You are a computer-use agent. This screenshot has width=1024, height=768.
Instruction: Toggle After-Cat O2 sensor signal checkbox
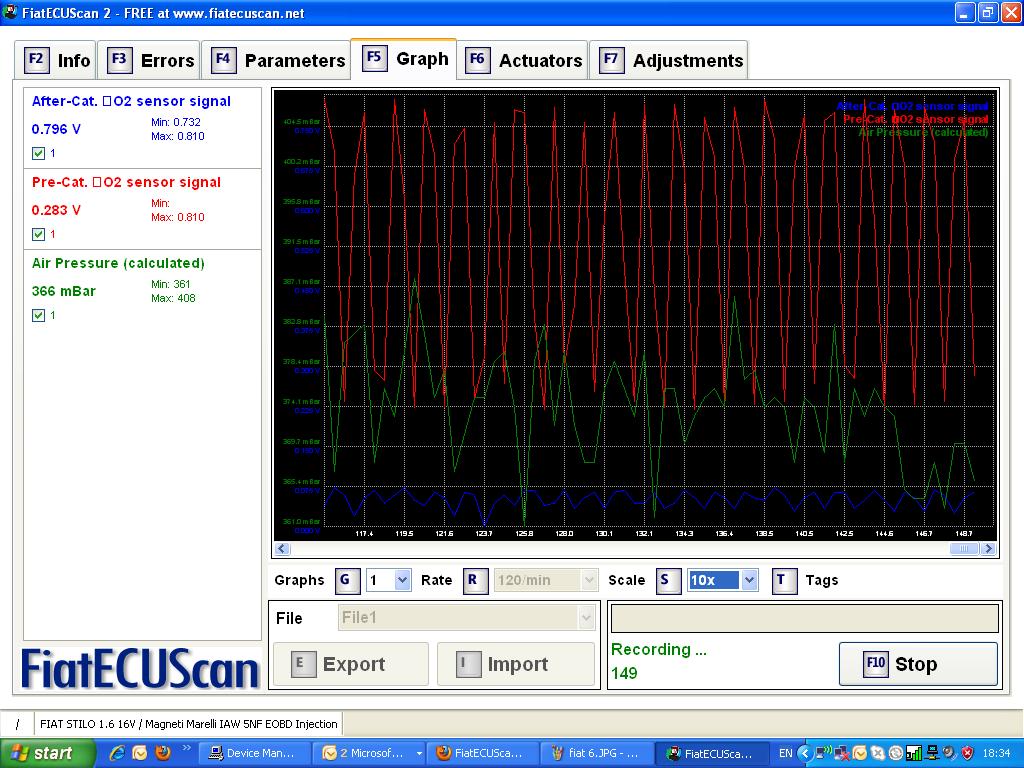pyautogui.click(x=39, y=153)
